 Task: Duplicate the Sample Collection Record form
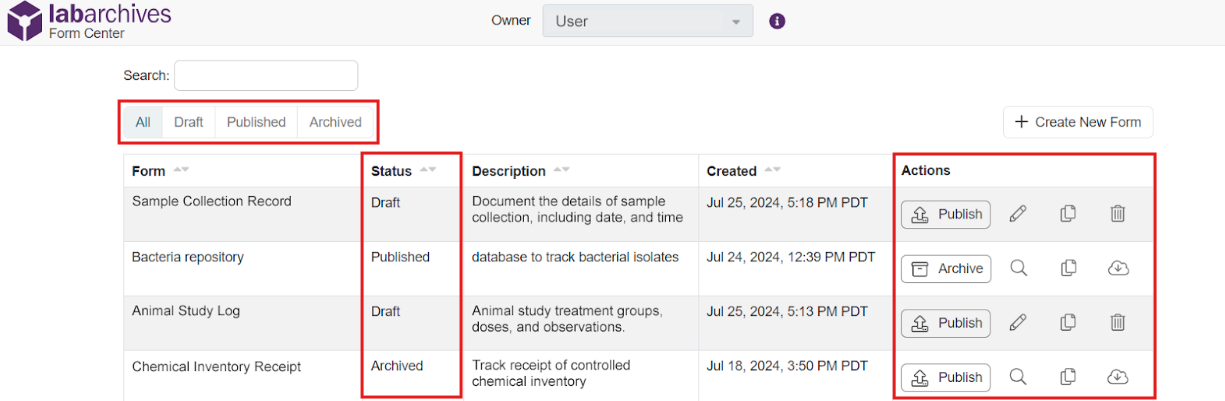1068,214
